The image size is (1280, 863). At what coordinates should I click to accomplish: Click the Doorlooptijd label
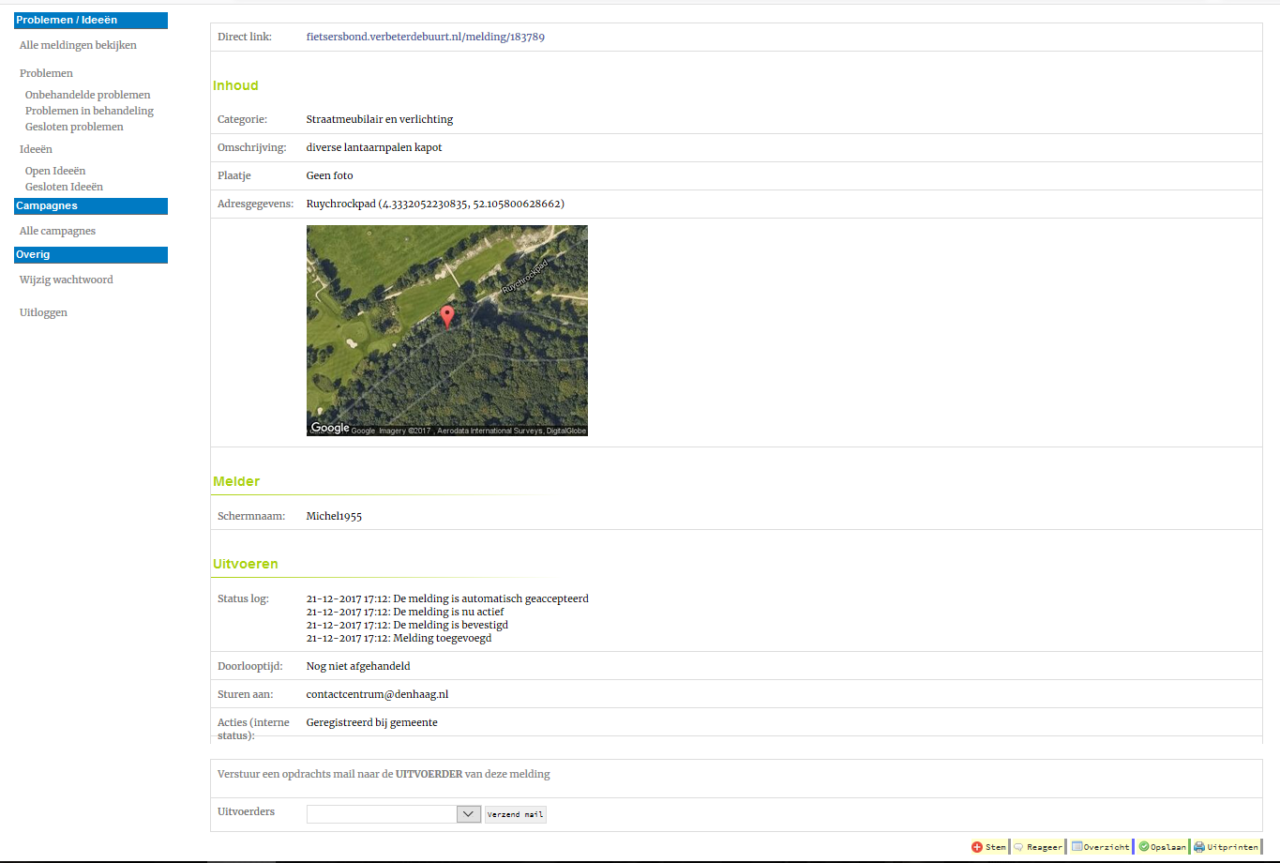coord(250,666)
